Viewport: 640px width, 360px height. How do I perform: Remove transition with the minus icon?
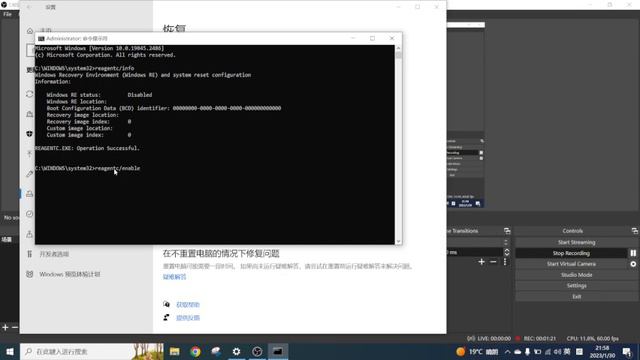click(x=493, y=262)
